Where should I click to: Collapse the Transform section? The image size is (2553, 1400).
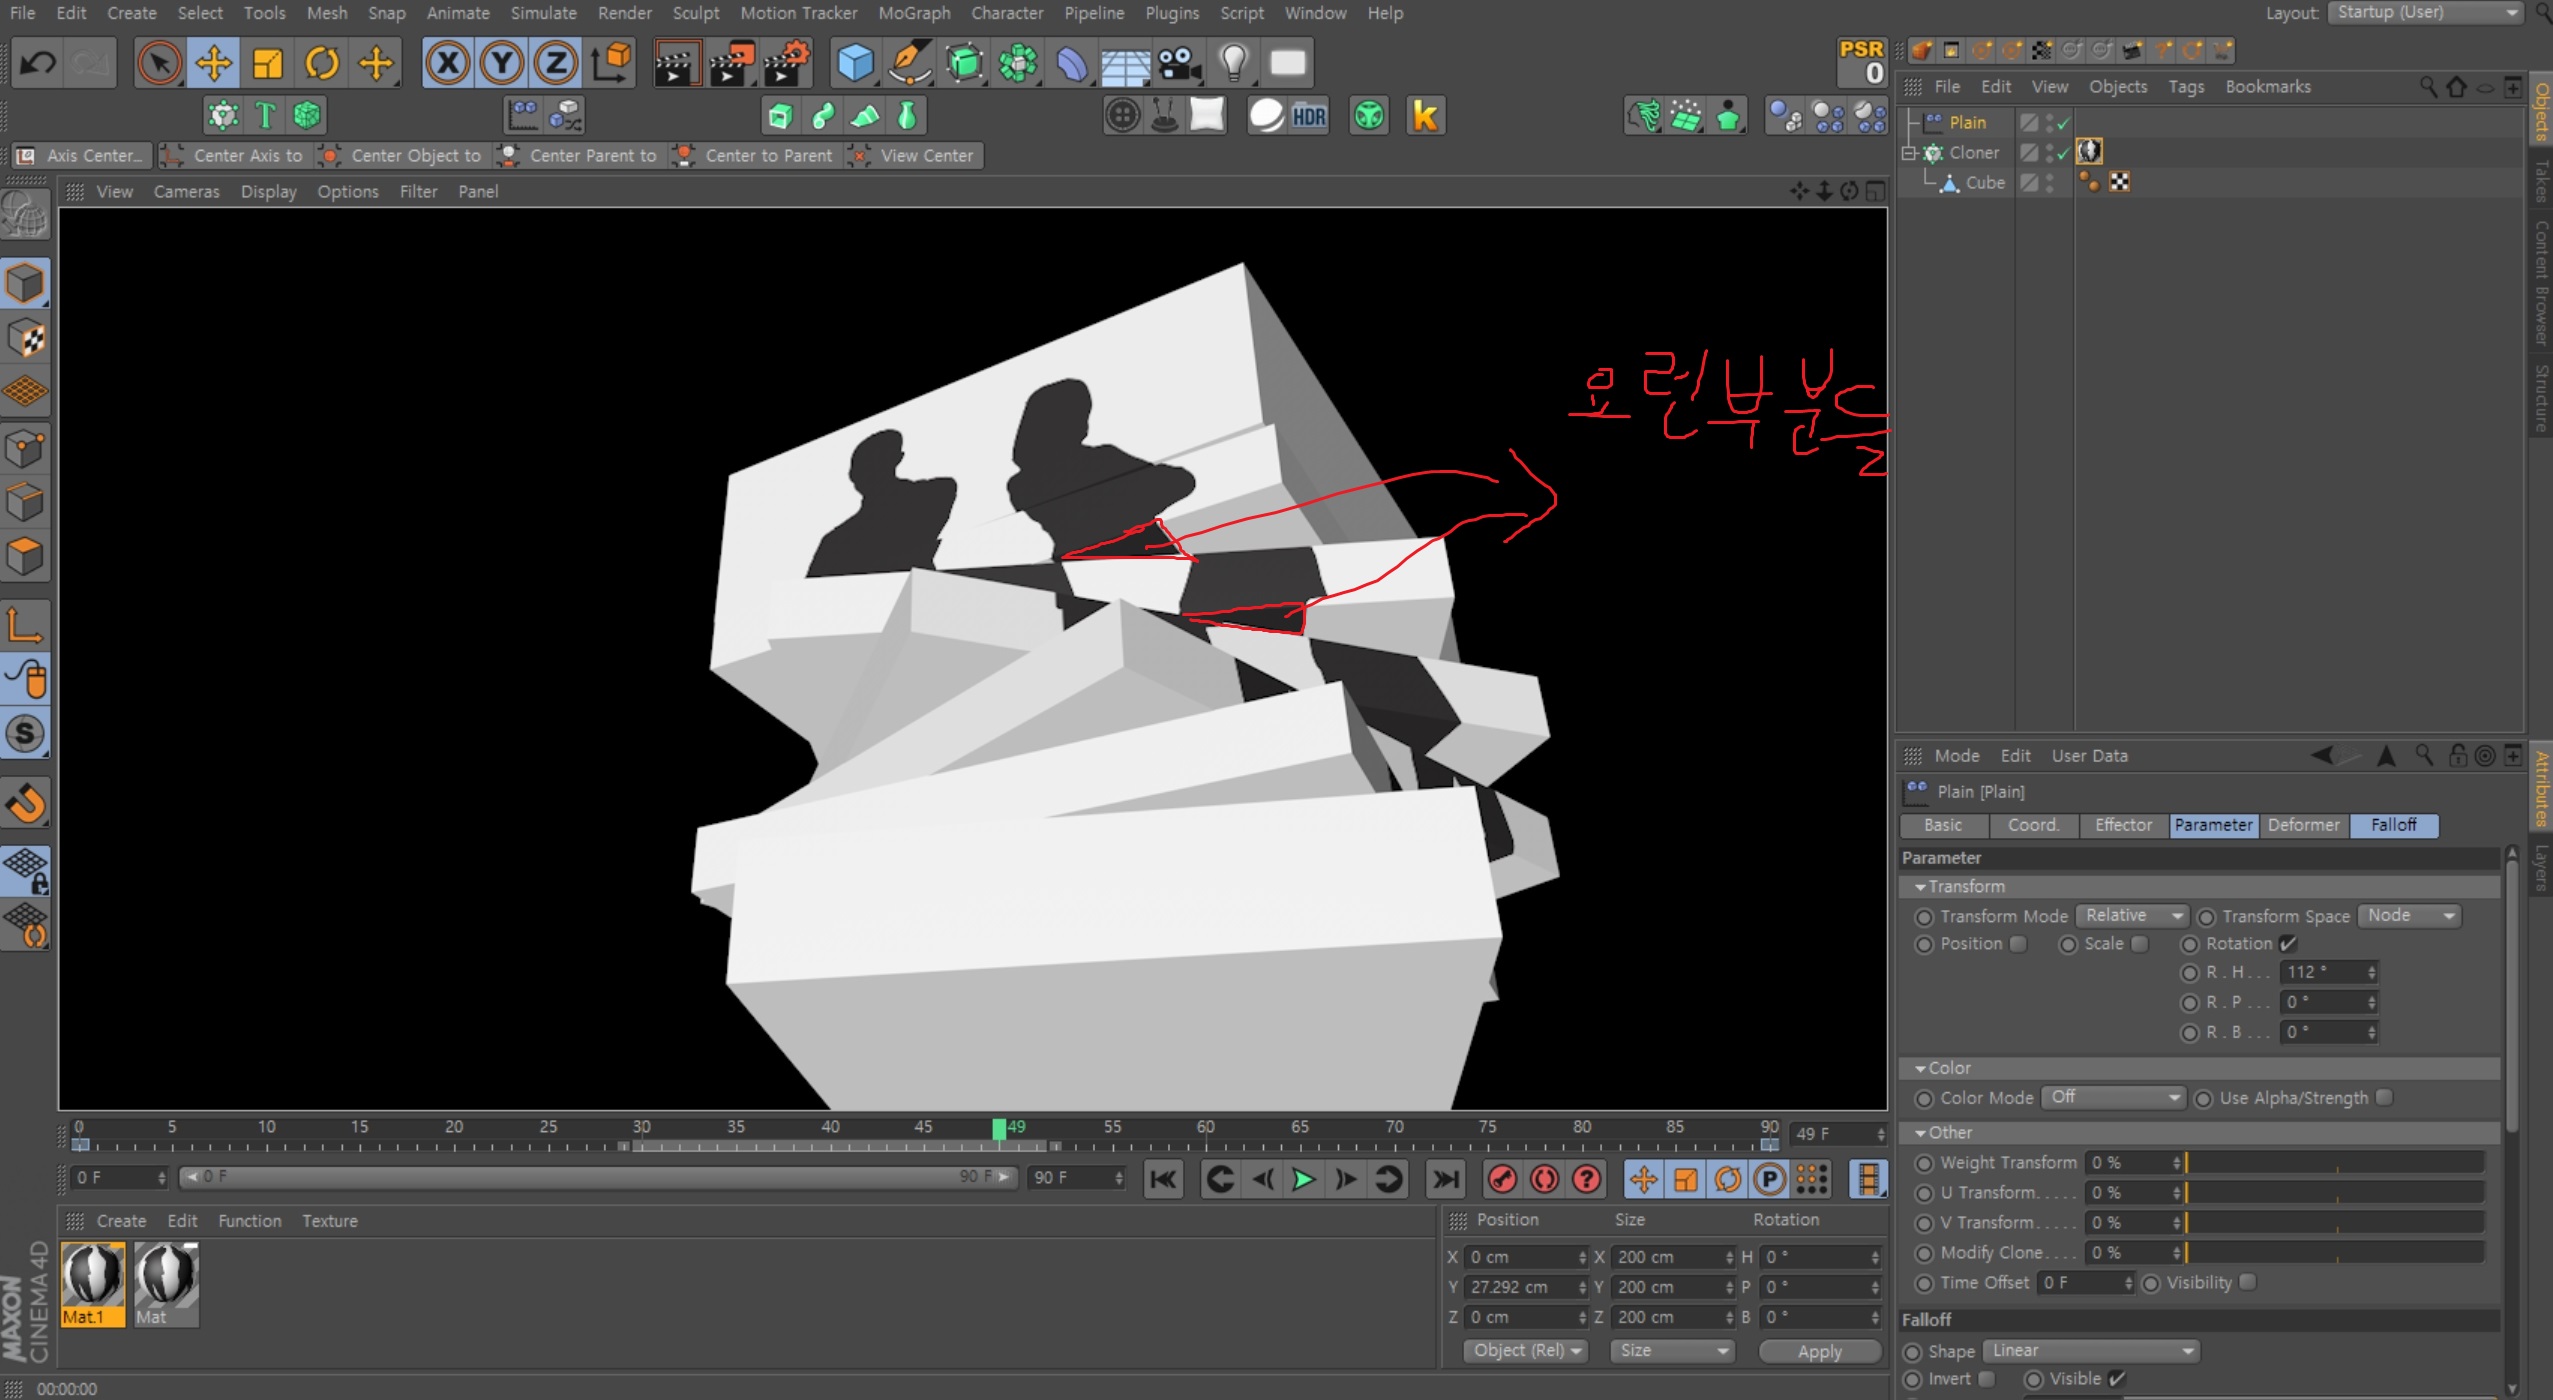point(1920,887)
